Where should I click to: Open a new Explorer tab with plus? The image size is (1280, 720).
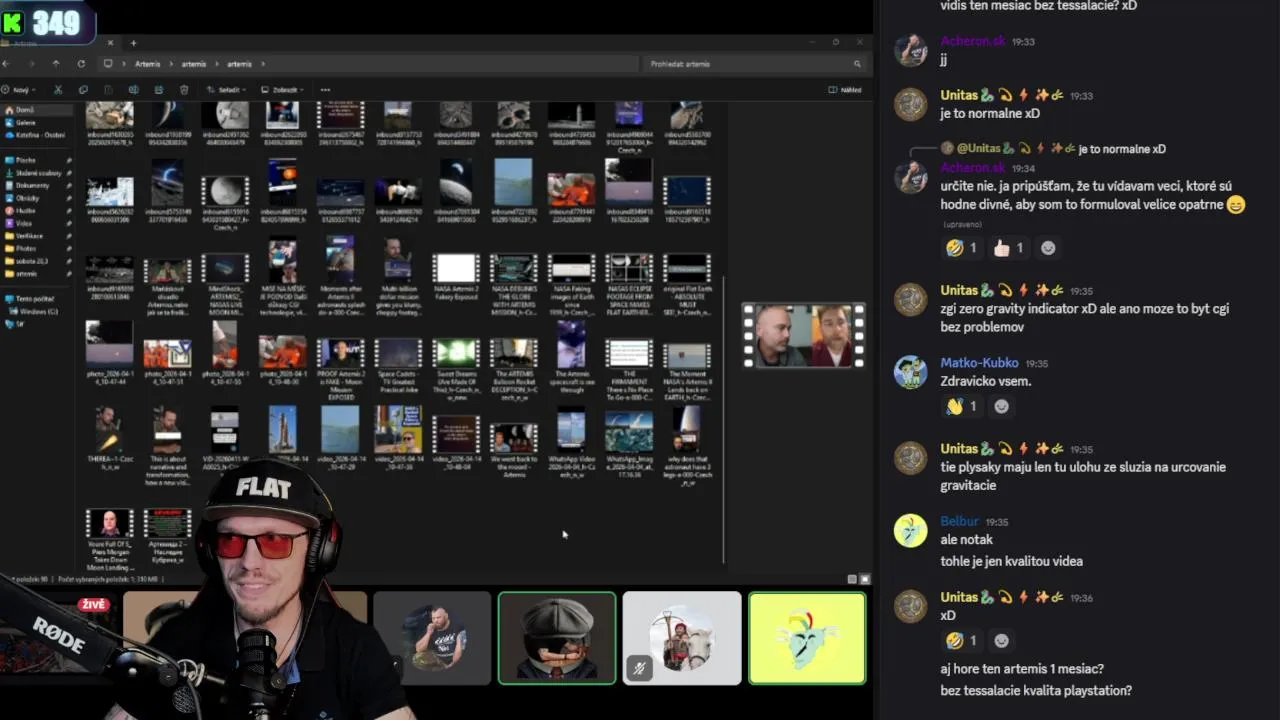[x=133, y=43]
